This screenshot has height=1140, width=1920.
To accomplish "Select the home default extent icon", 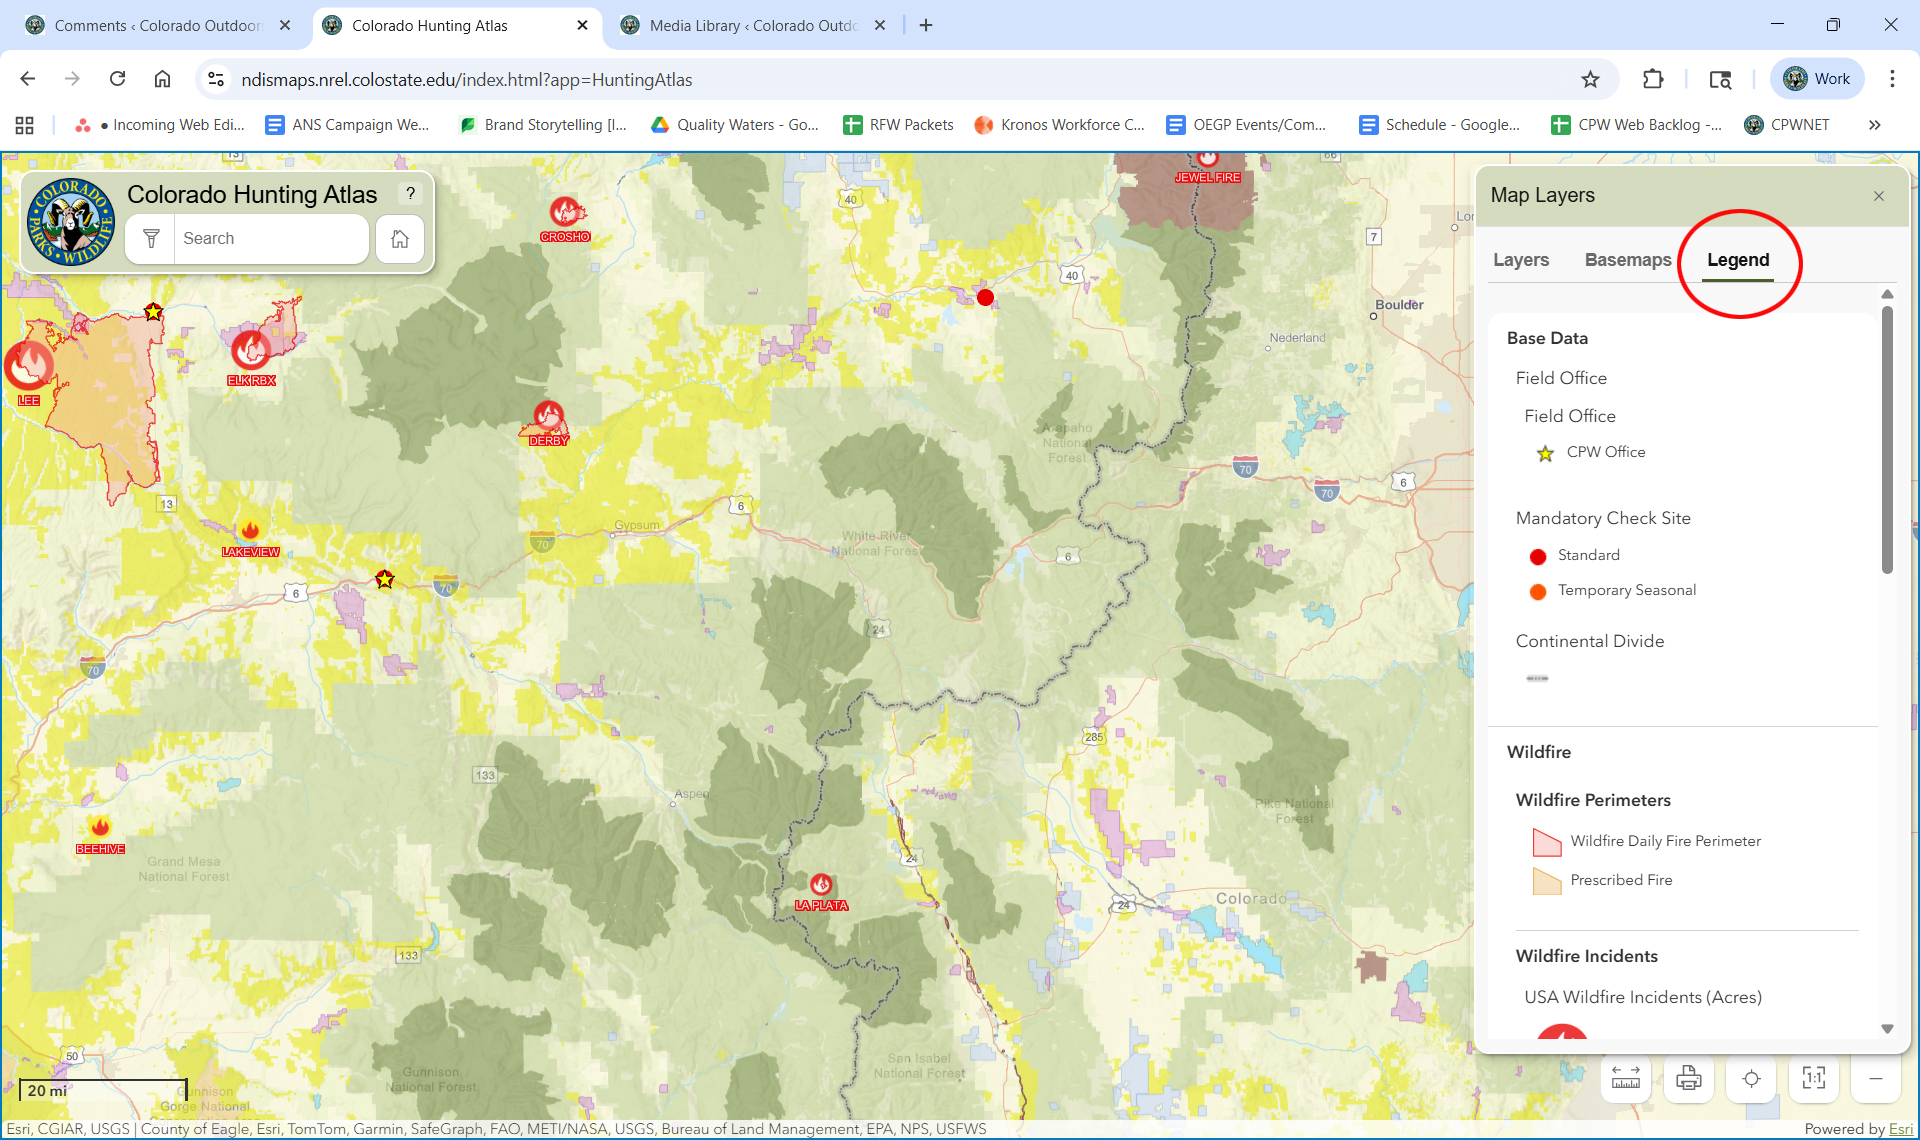I will (399, 238).
